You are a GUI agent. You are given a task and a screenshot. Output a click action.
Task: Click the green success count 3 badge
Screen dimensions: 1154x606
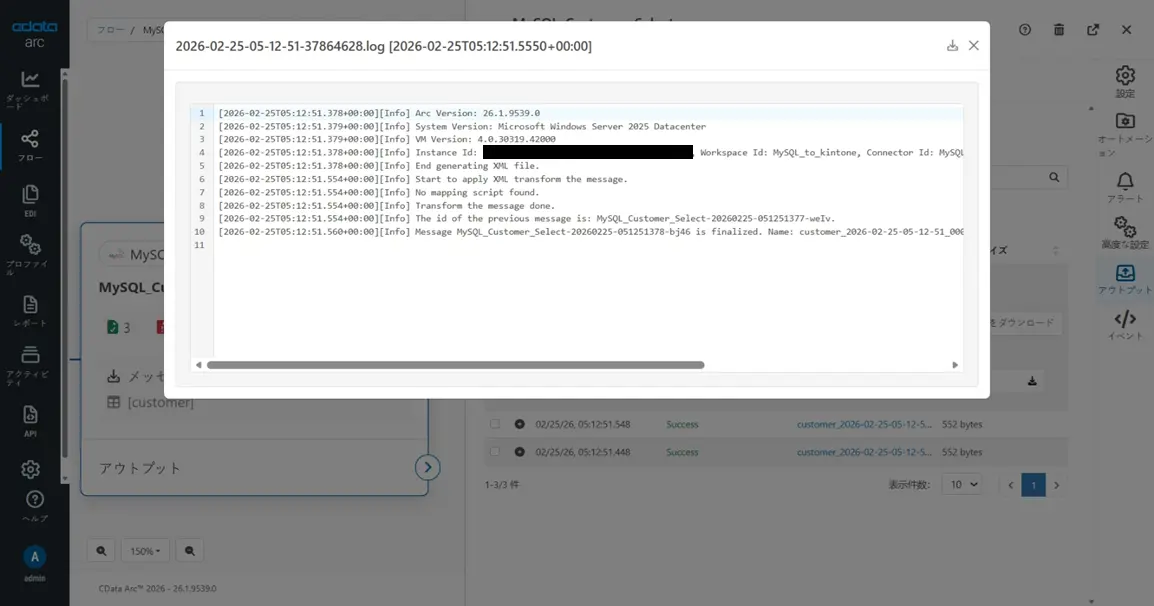pyautogui.click(x=118, y=328)
